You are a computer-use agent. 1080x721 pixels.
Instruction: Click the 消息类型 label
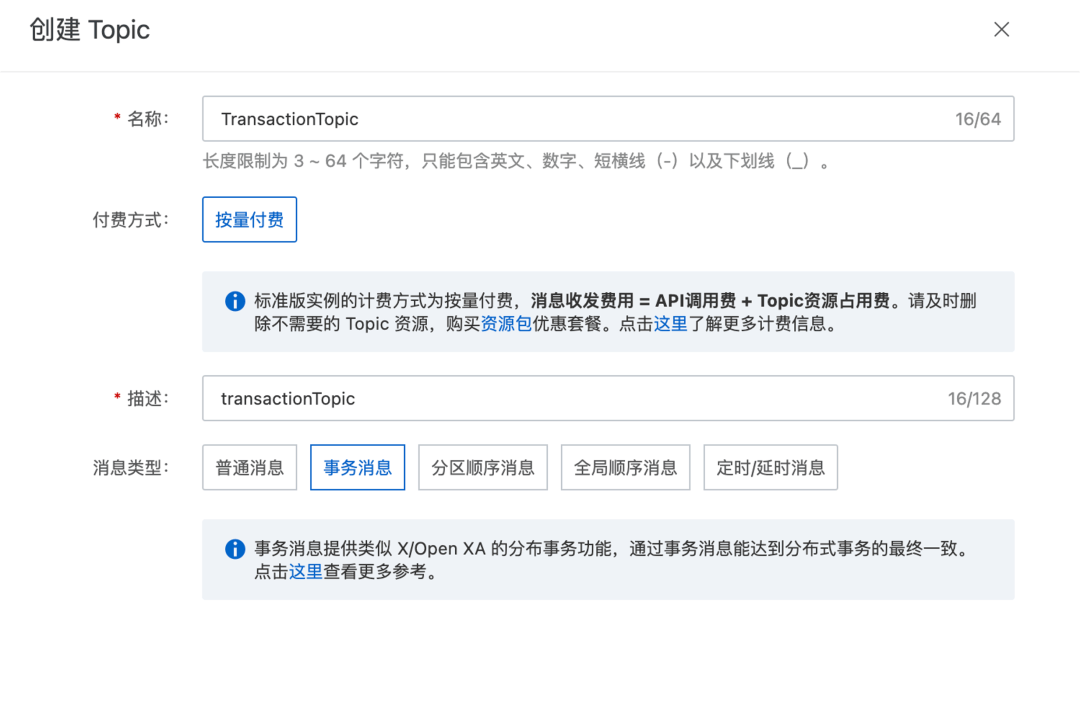point(131,468)
